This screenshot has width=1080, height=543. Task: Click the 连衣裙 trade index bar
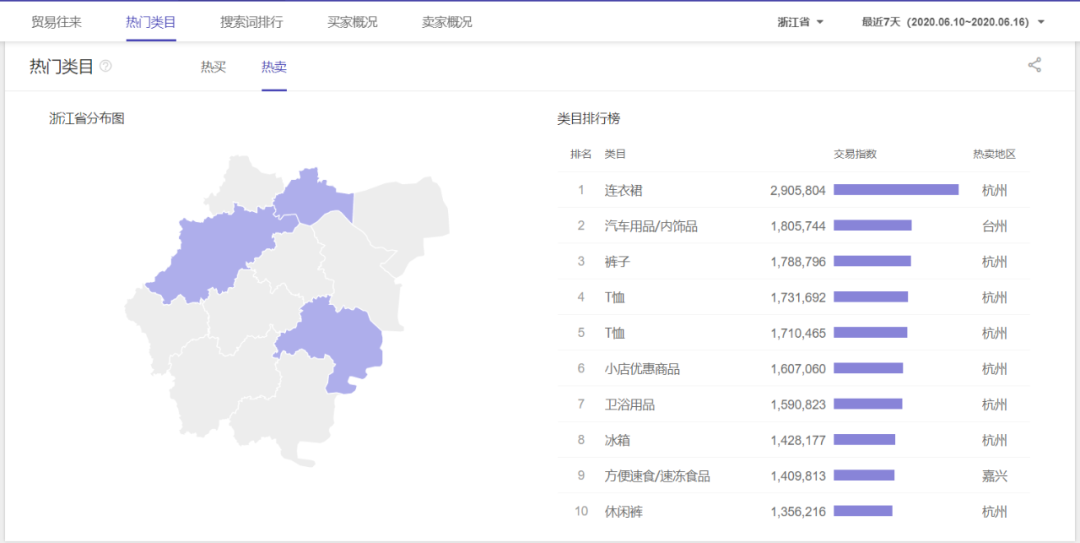(x=895, y=190)
